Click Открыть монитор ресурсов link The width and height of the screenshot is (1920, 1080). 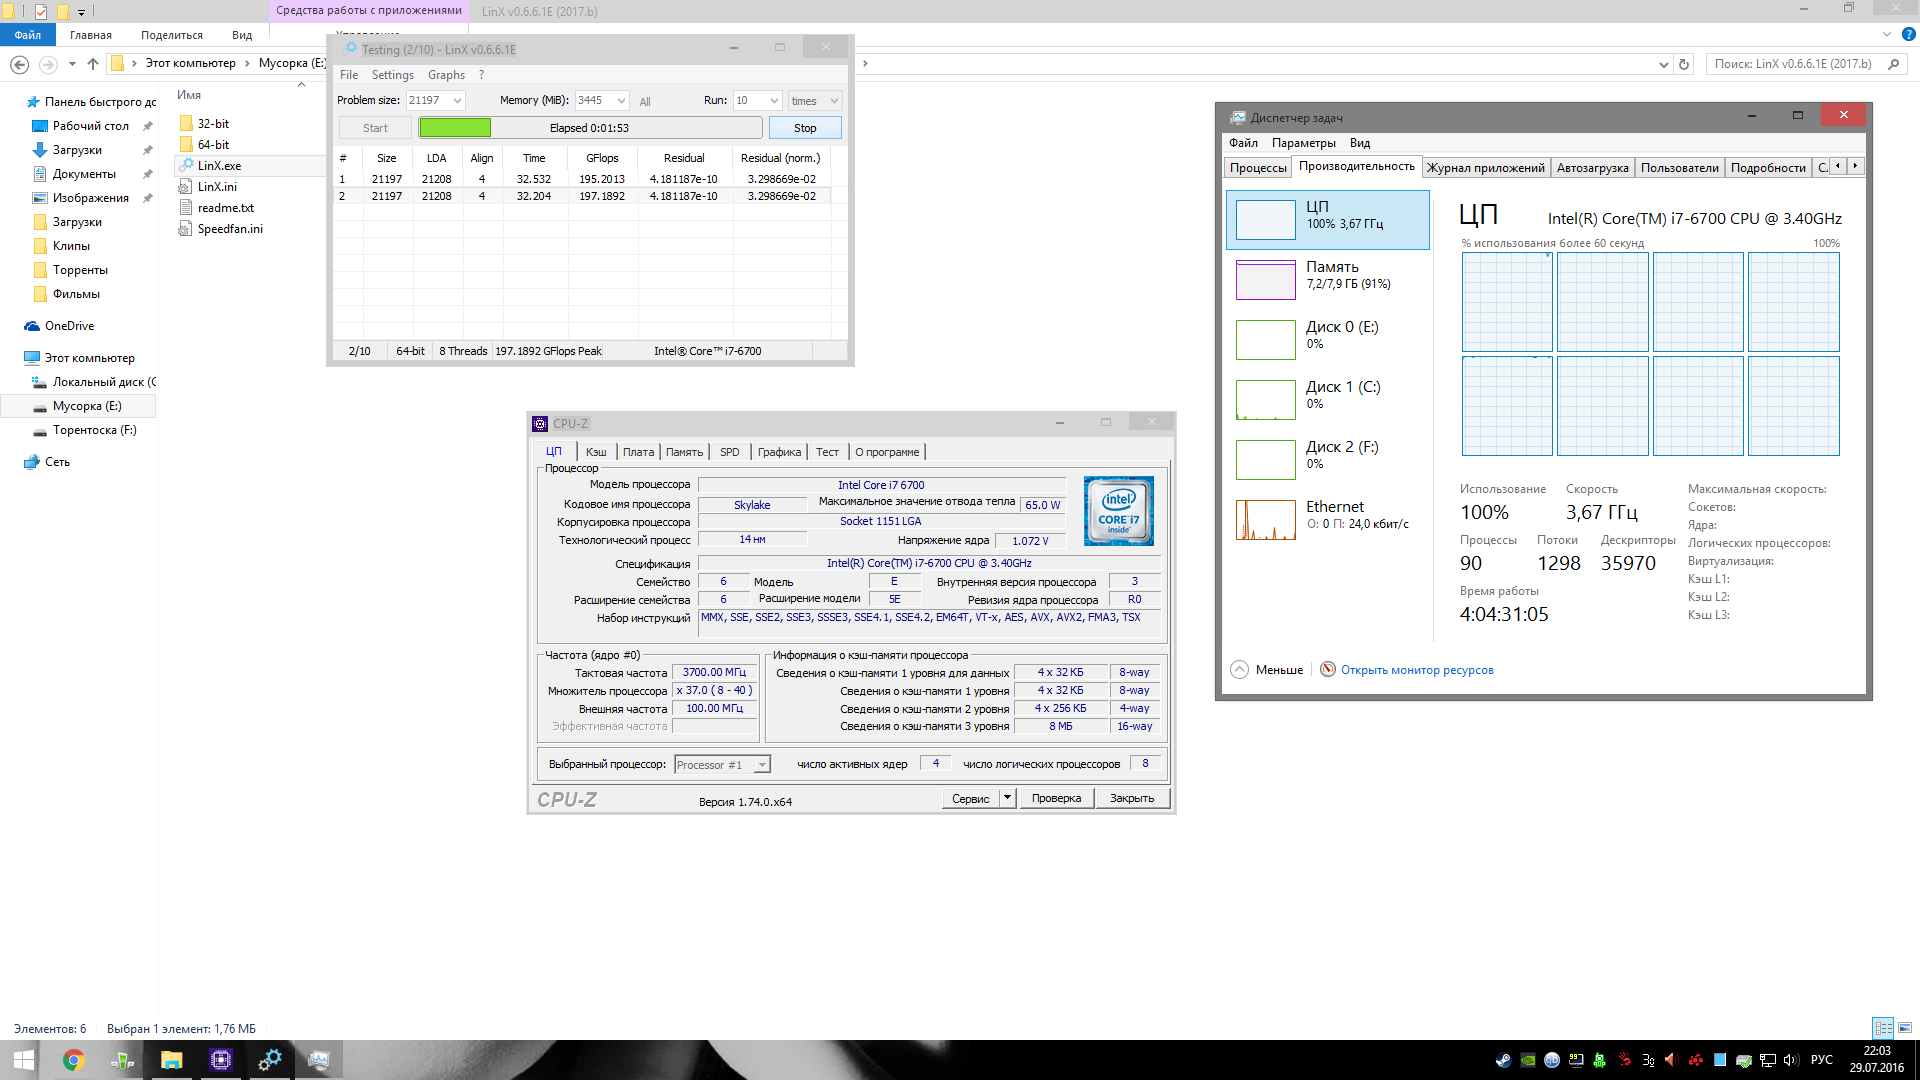tap(1416, 670)
